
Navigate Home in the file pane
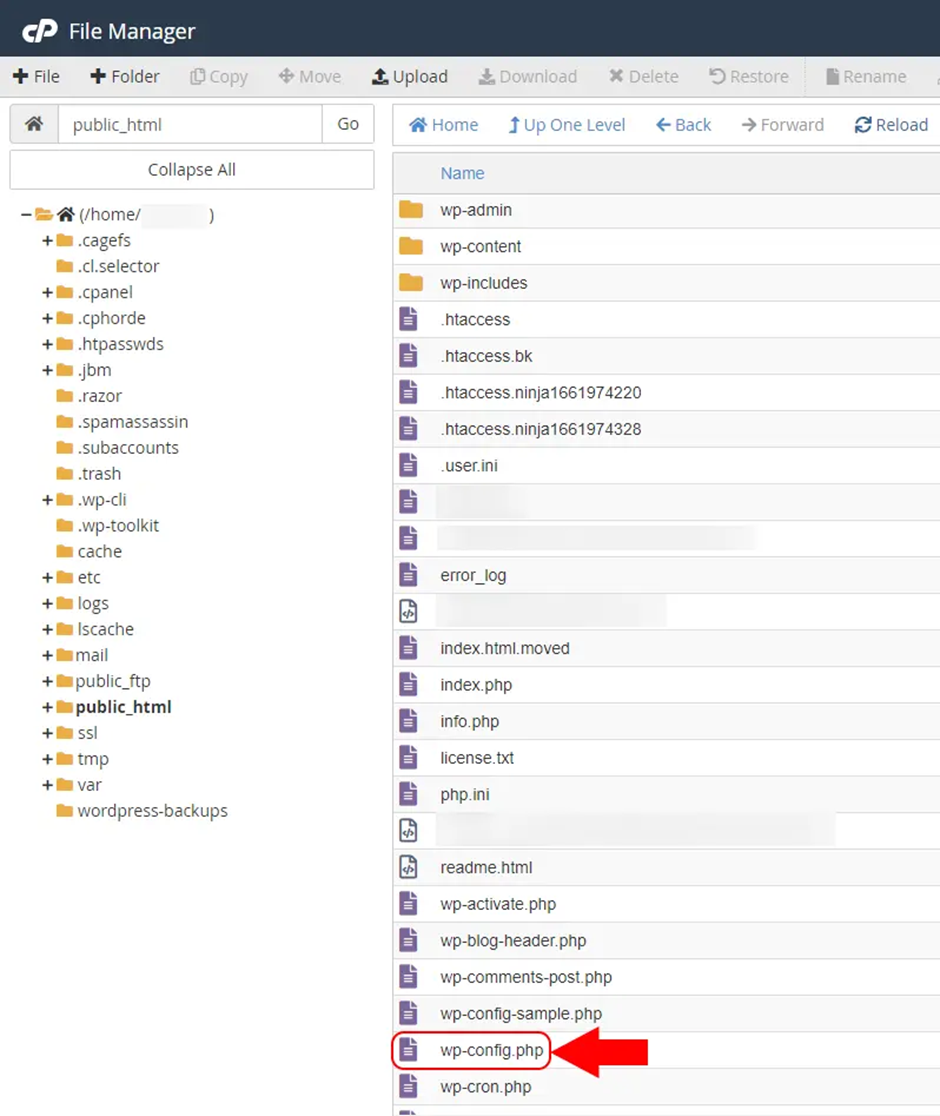tap(443, 125)
